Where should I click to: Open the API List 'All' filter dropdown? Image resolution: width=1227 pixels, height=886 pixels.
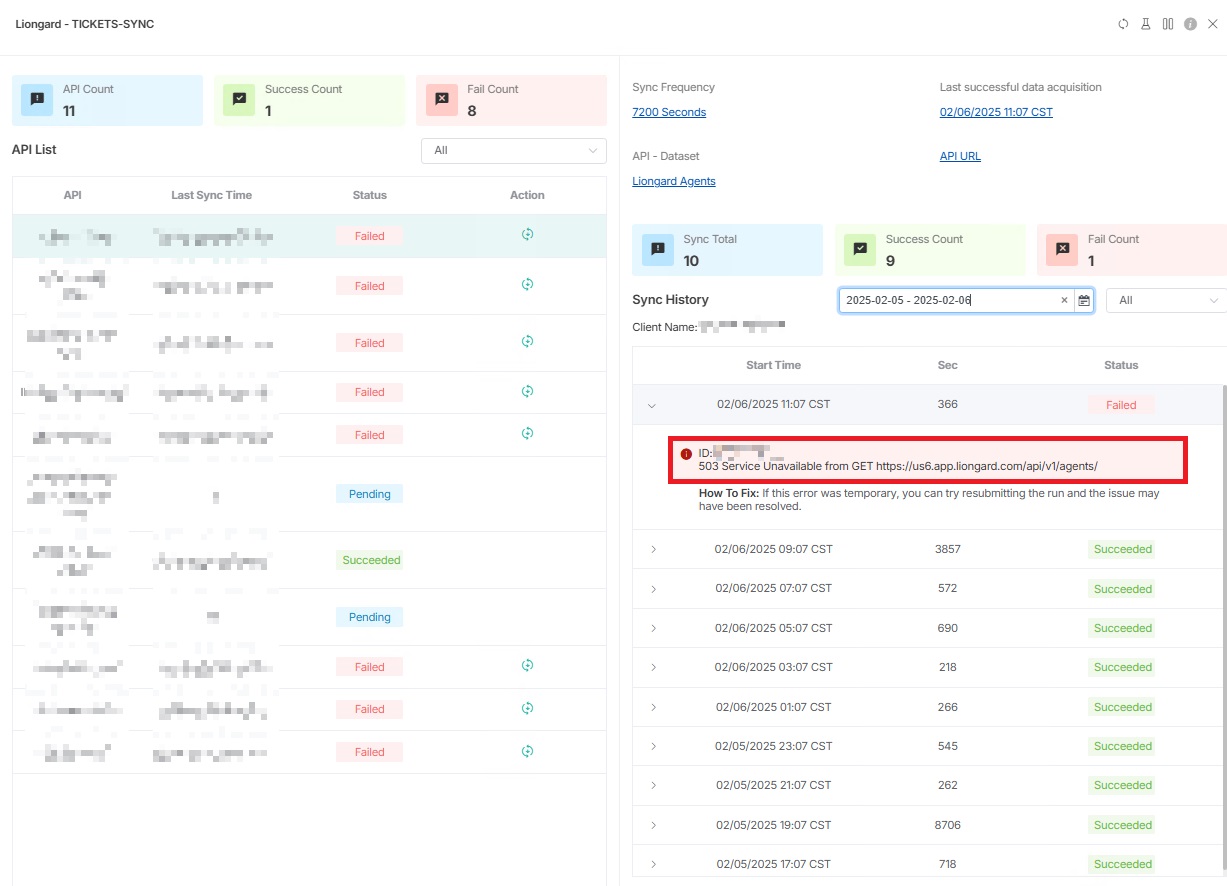513,151
